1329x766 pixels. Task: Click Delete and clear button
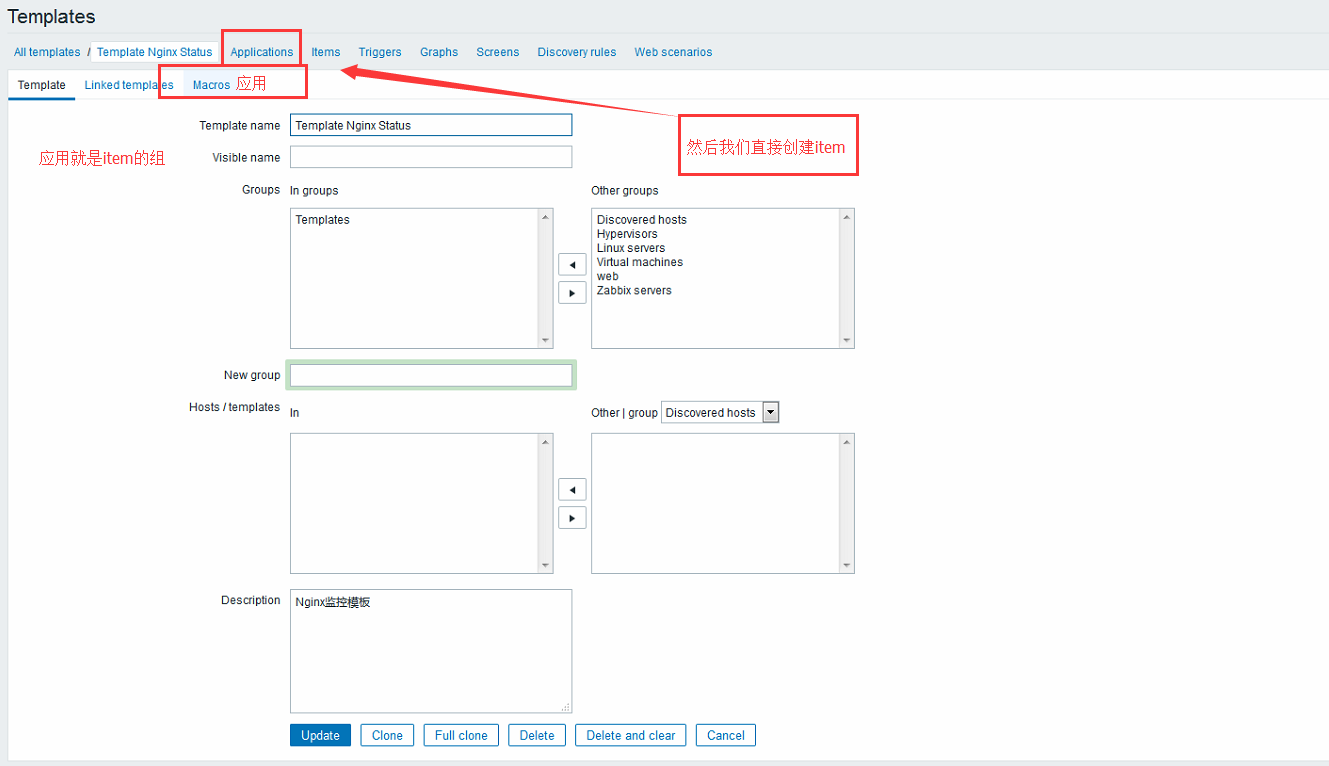pos(631,735)
